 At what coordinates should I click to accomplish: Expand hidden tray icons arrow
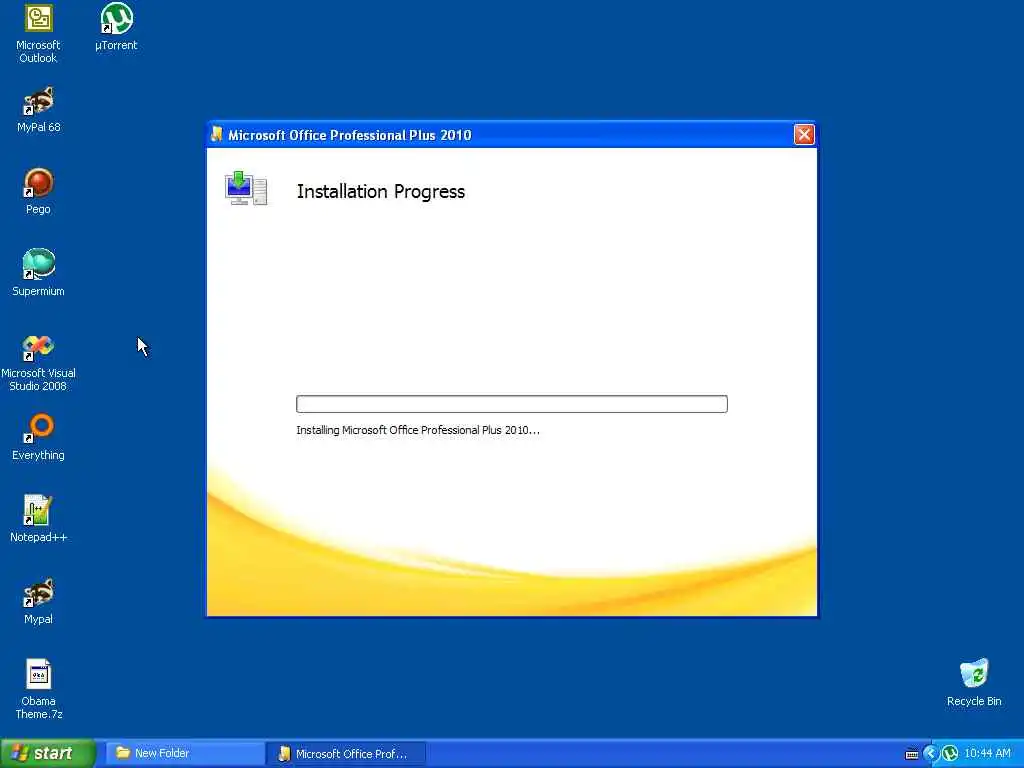(930, 754)
